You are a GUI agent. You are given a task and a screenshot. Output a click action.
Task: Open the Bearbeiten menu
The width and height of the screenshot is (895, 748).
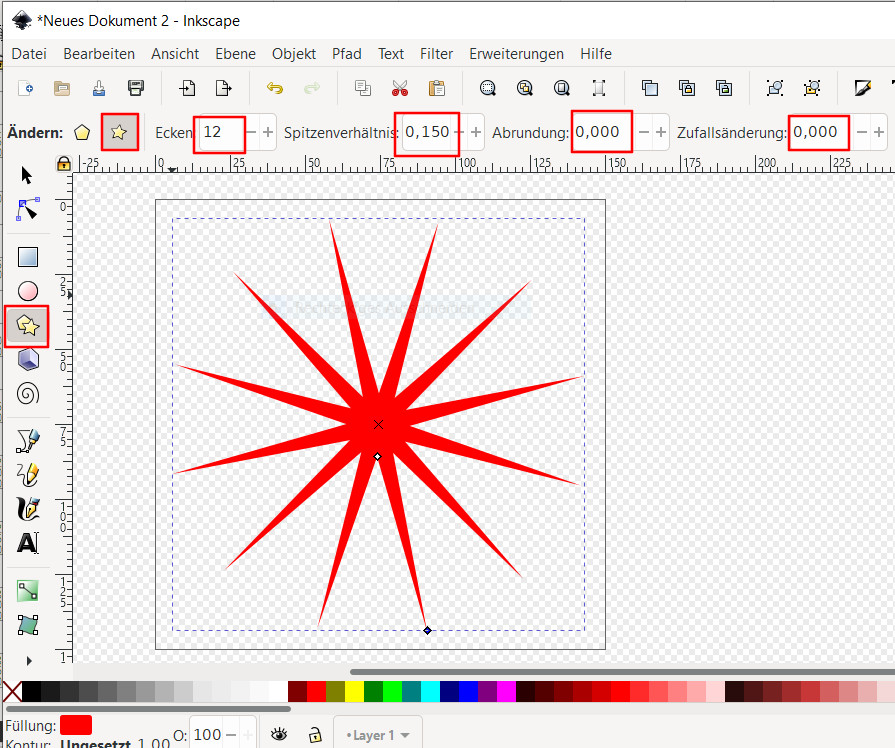click(99, 54)
